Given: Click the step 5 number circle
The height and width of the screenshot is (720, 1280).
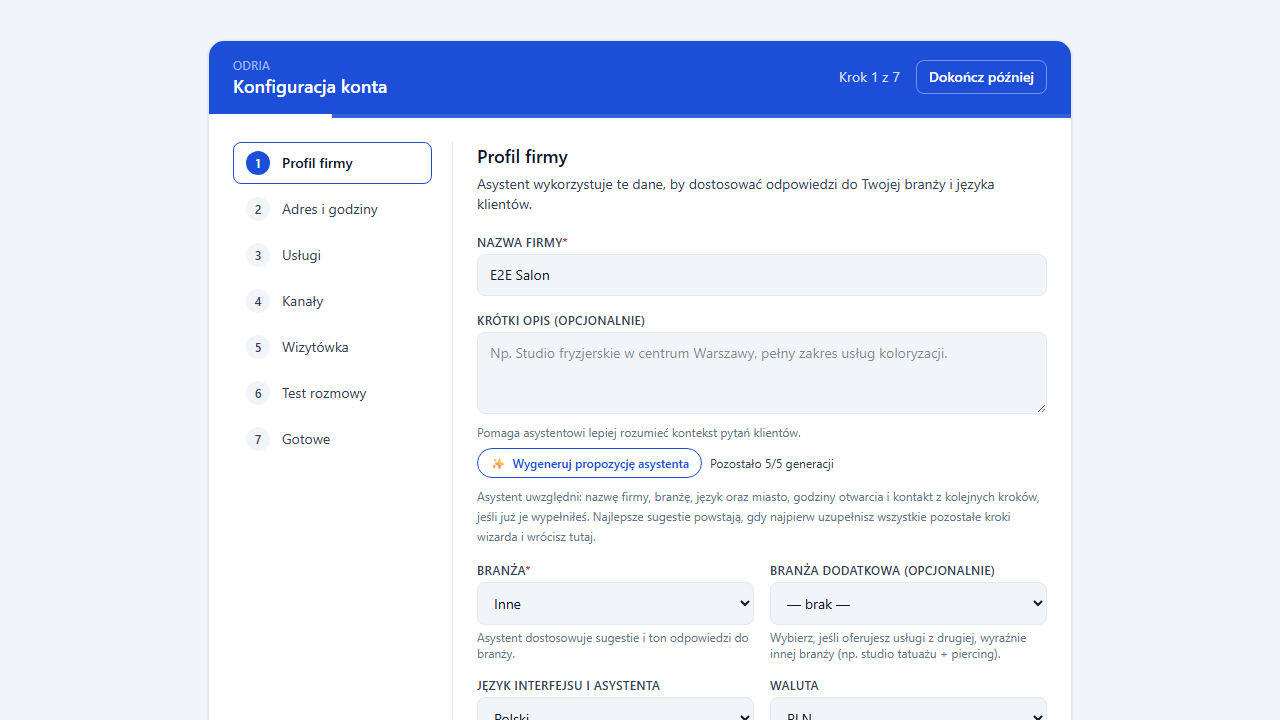Looking at the screenshot, I should (x=258, y=347).
